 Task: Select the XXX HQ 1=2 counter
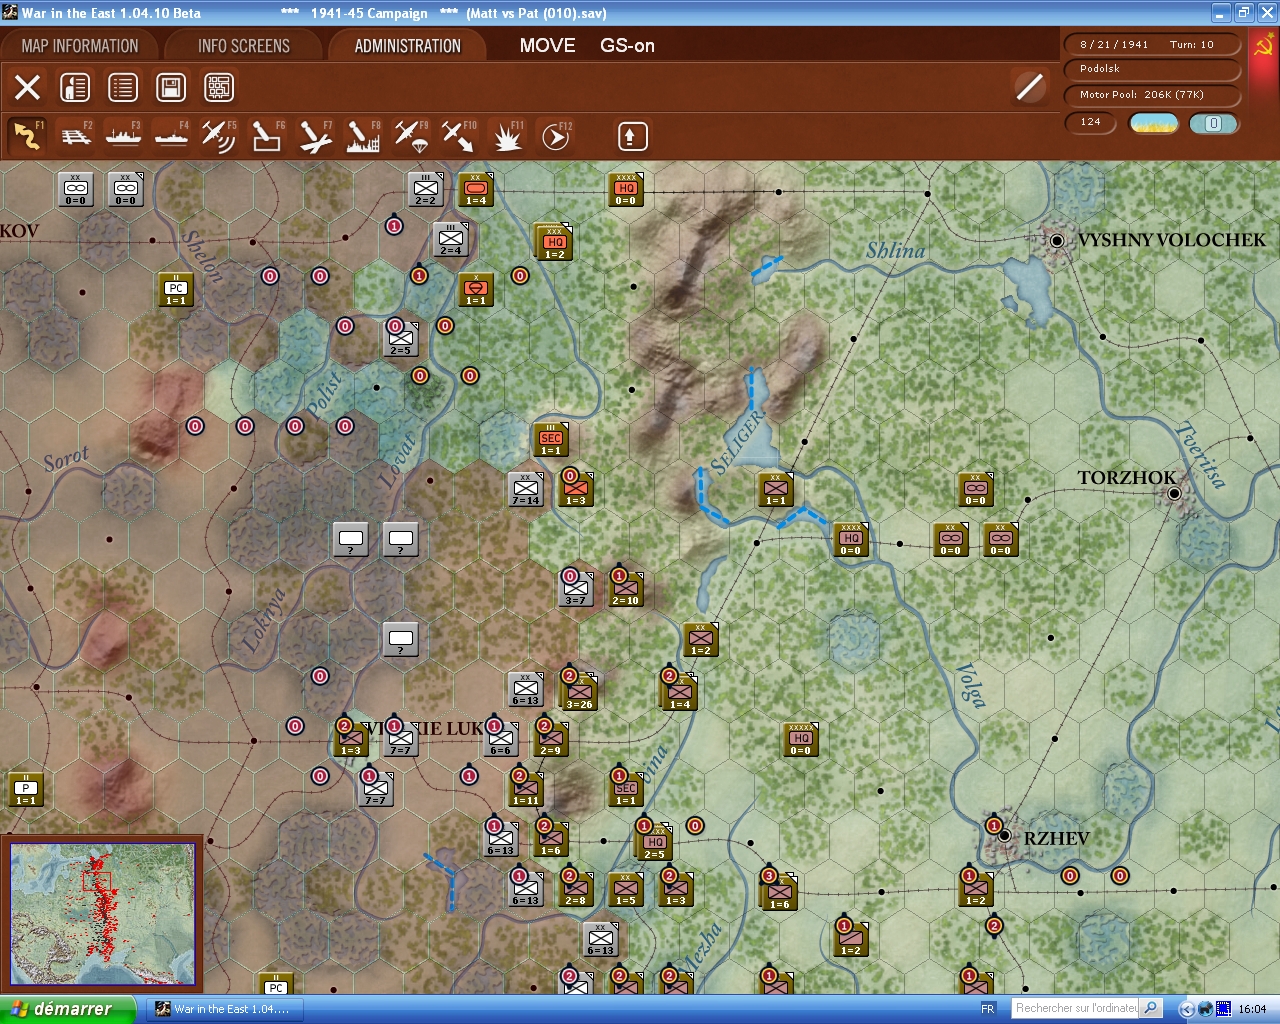pos(553,242)
